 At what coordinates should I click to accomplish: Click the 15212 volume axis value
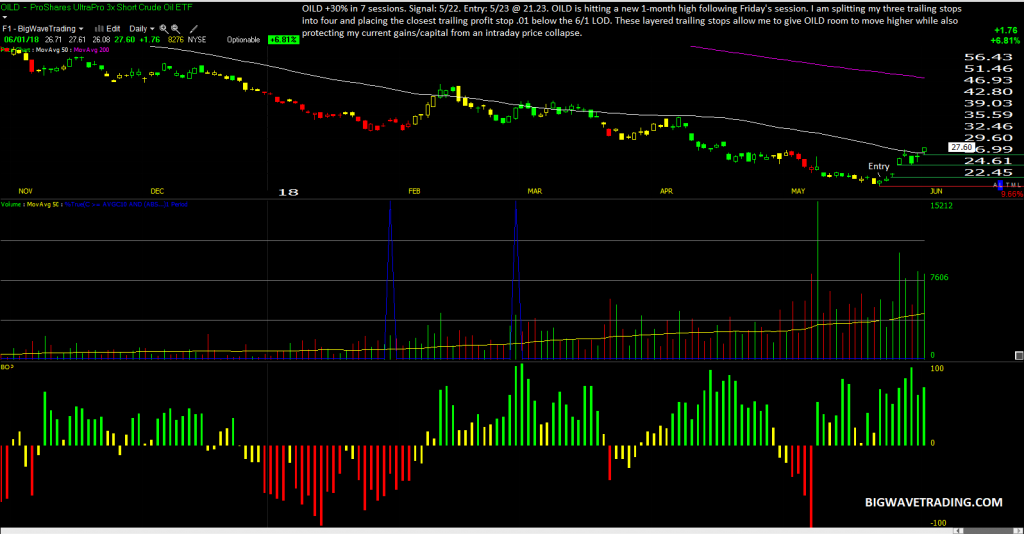pos(941,206)
